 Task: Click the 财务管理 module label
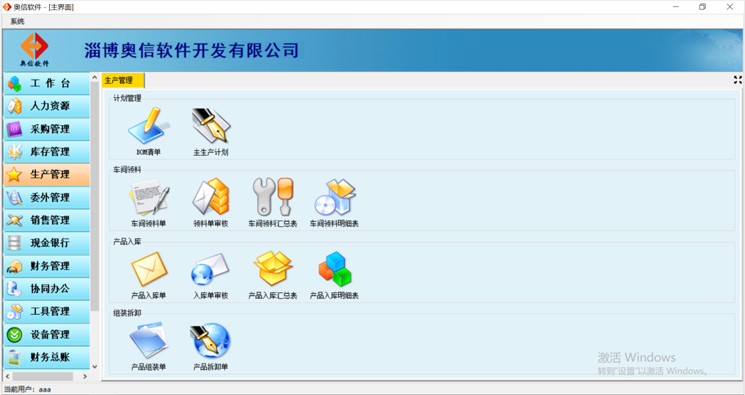[x=50, y=266]
